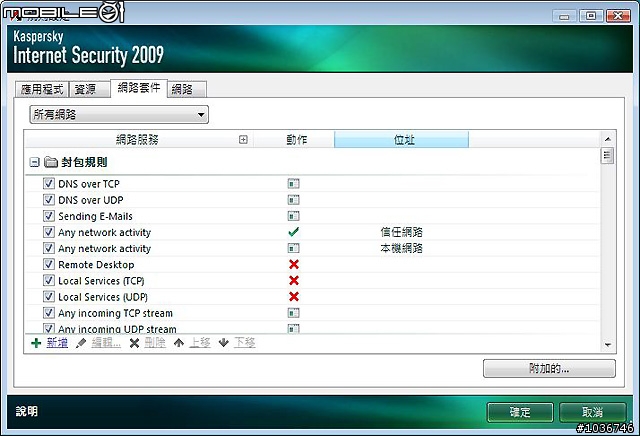
Task: Click the plus box in 網路服務 header
Action: pyautogui.click(x=243, y=140)
